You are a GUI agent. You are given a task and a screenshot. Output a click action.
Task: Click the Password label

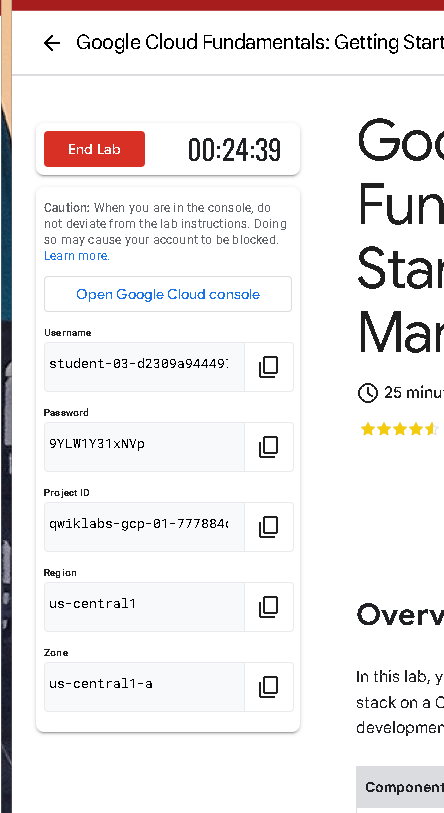pos(66,413)
